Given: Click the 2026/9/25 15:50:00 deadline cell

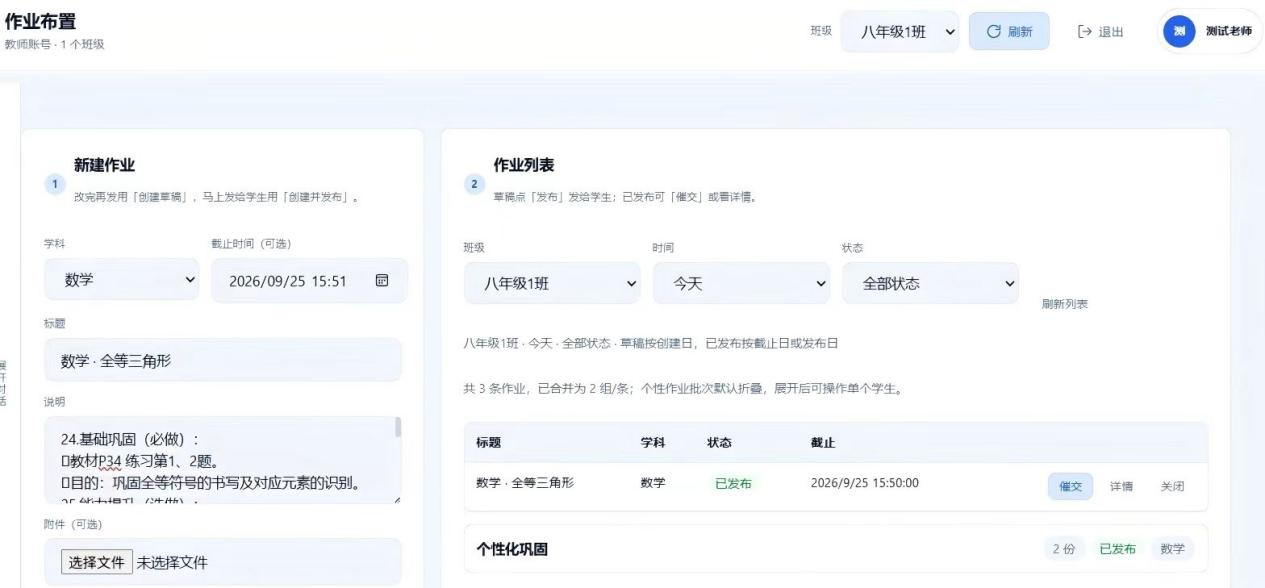Looking at the screenshot, I should [864, 483].
